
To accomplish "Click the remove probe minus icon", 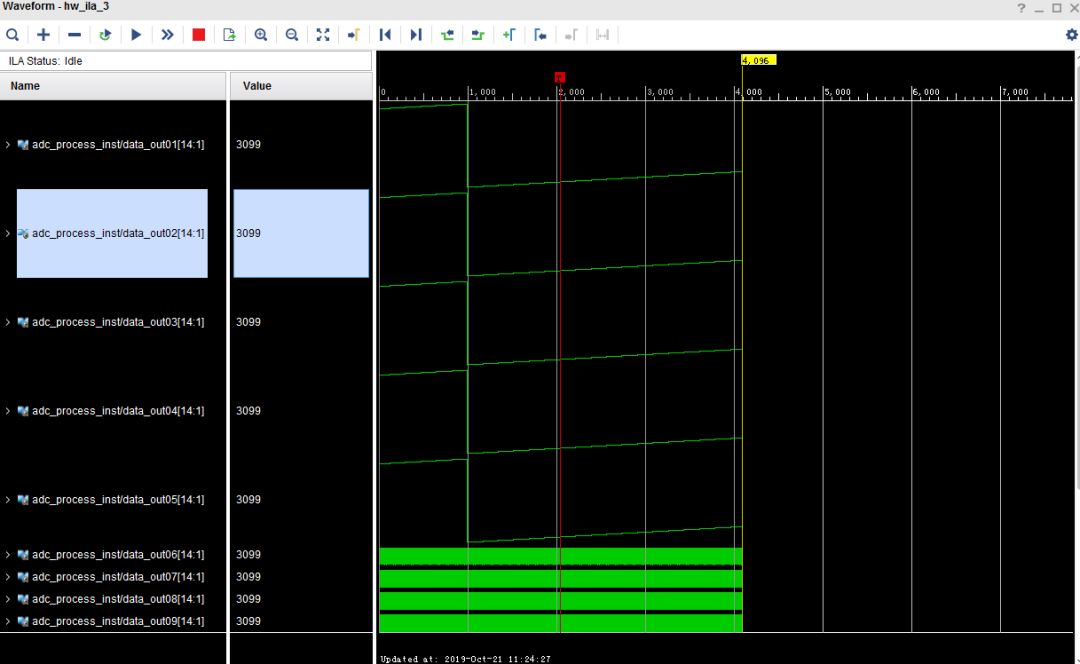I will (74, 34).
